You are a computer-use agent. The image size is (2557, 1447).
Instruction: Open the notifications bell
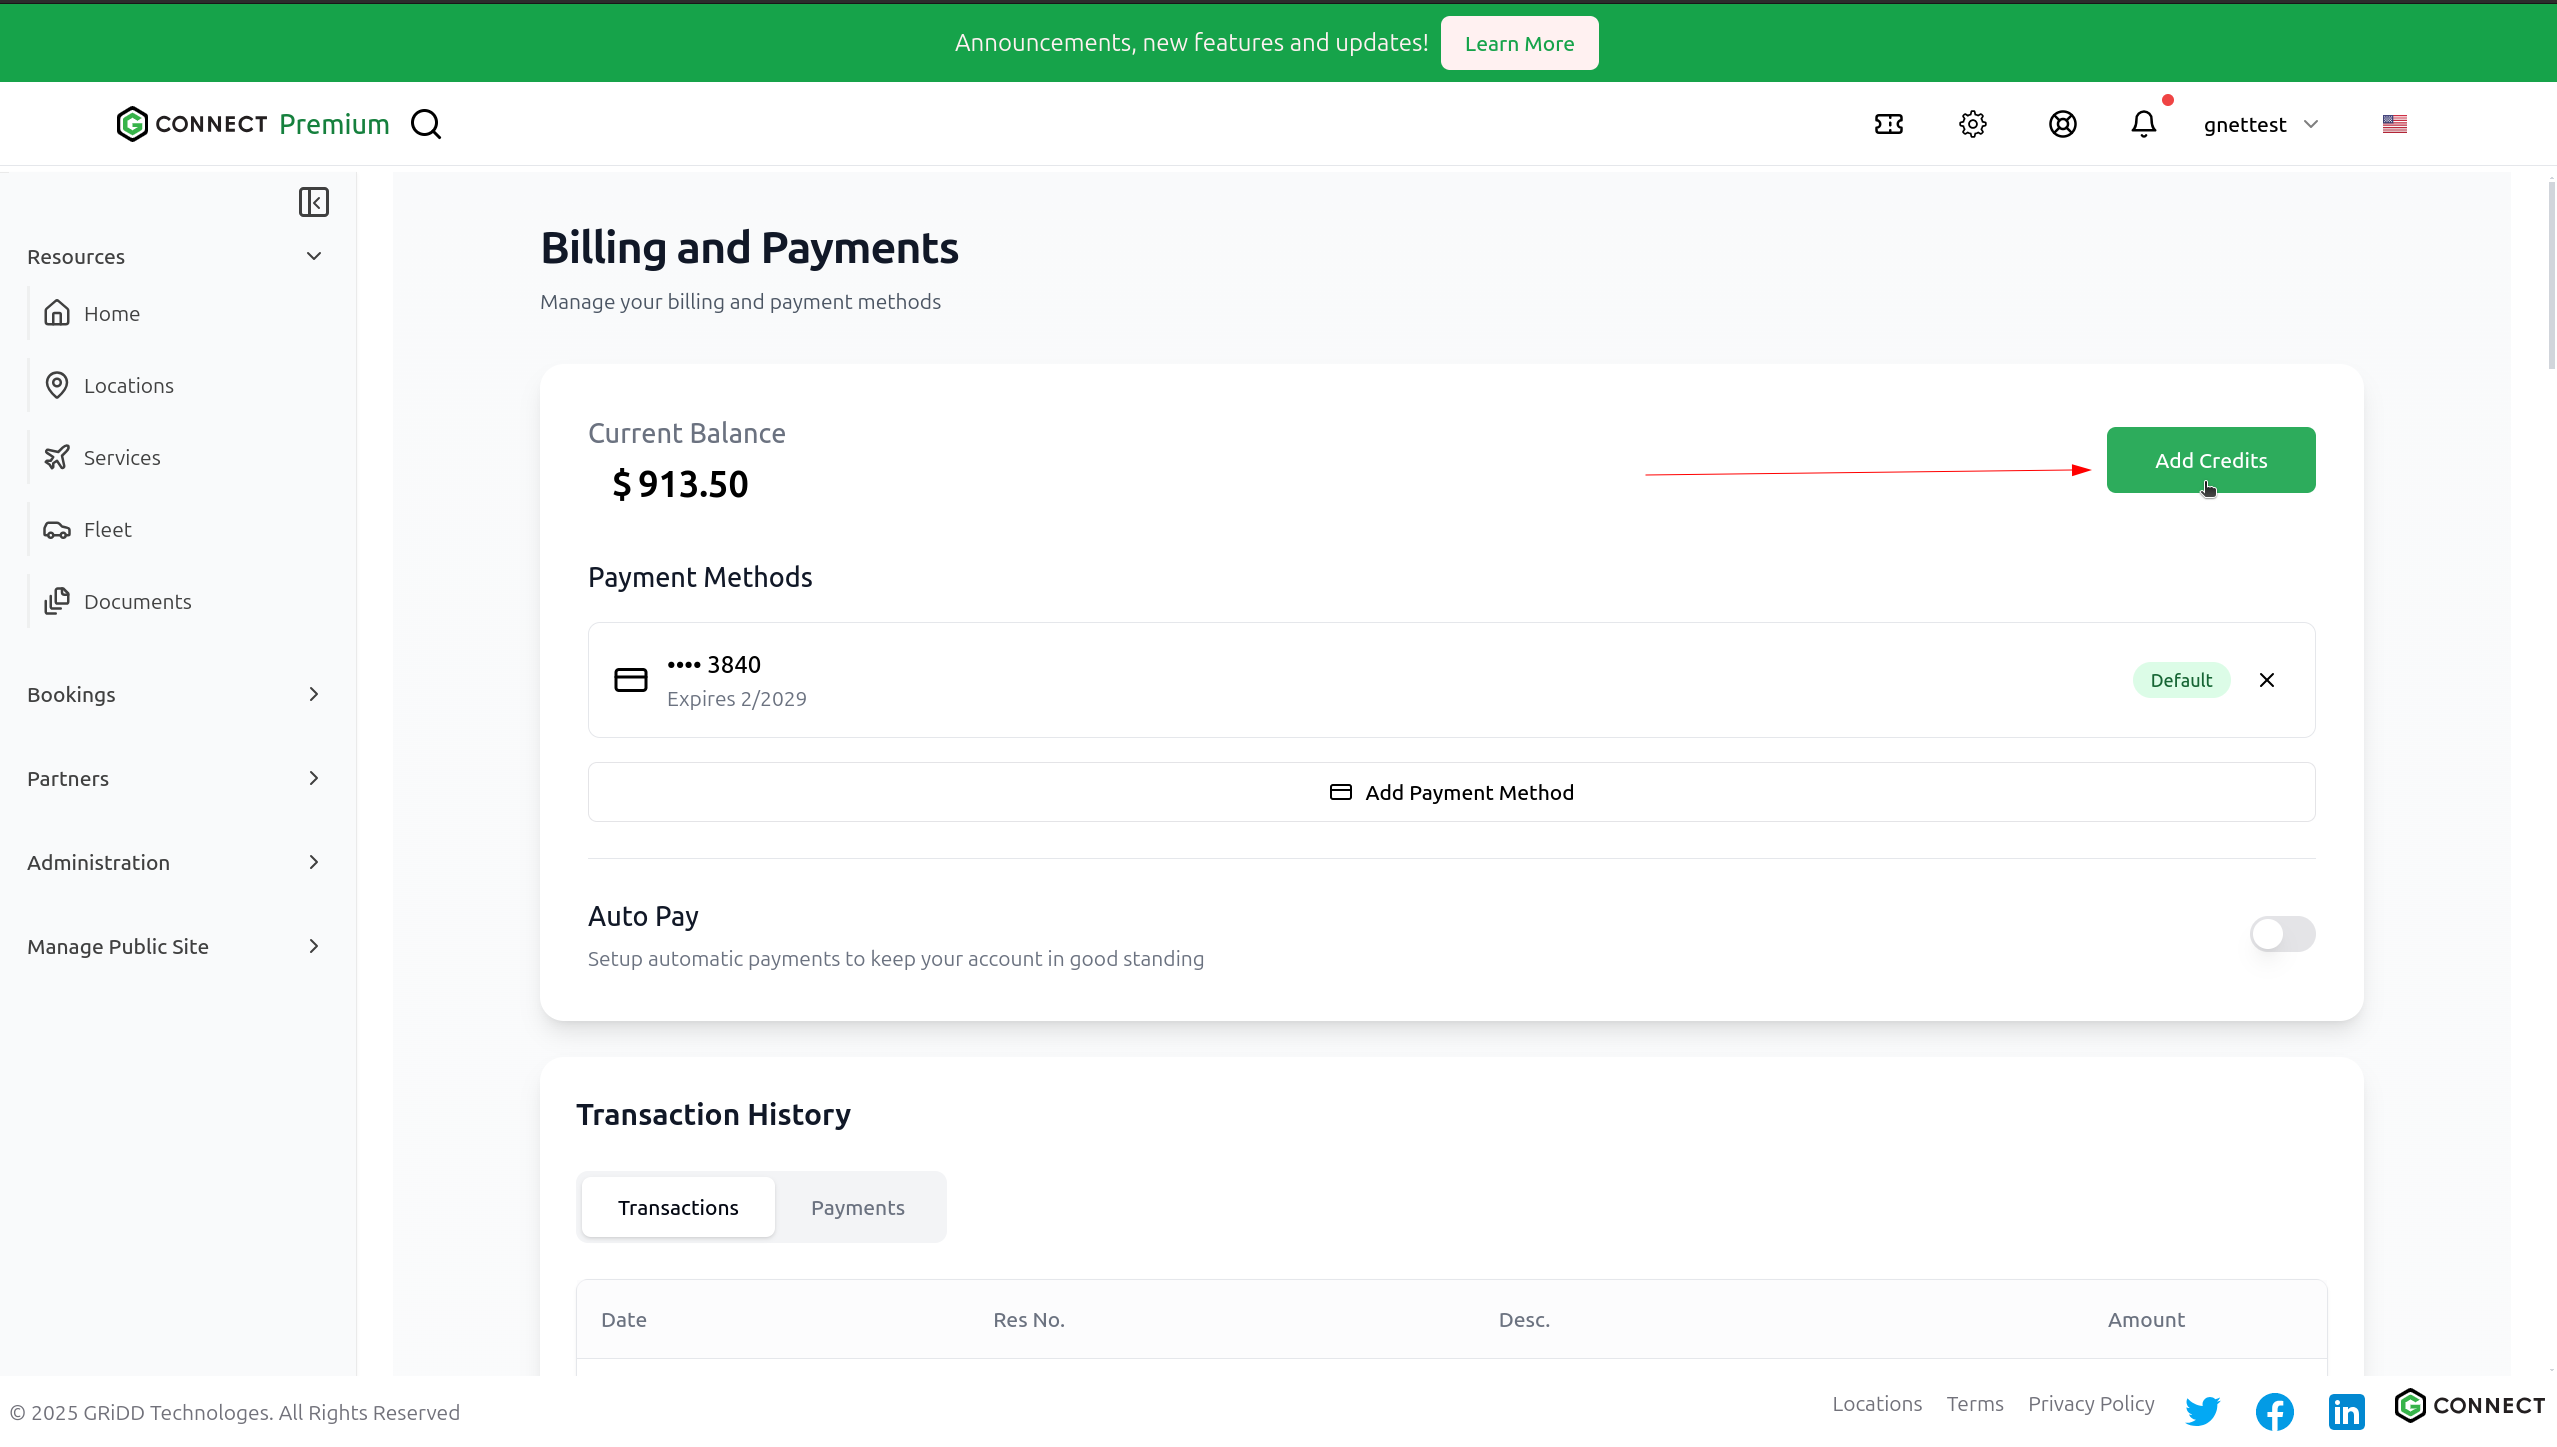pyautogui.click(x=2143, y=124)
